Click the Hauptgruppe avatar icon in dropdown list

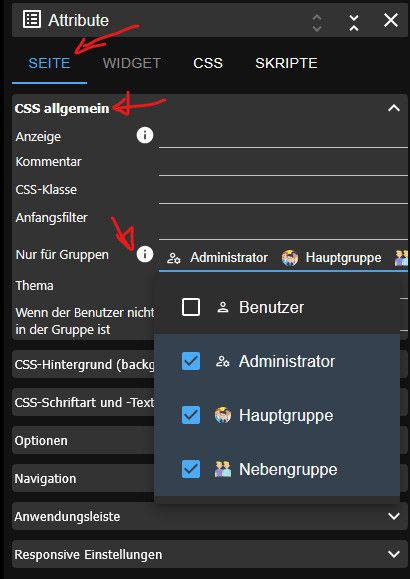tap(223, 415)
